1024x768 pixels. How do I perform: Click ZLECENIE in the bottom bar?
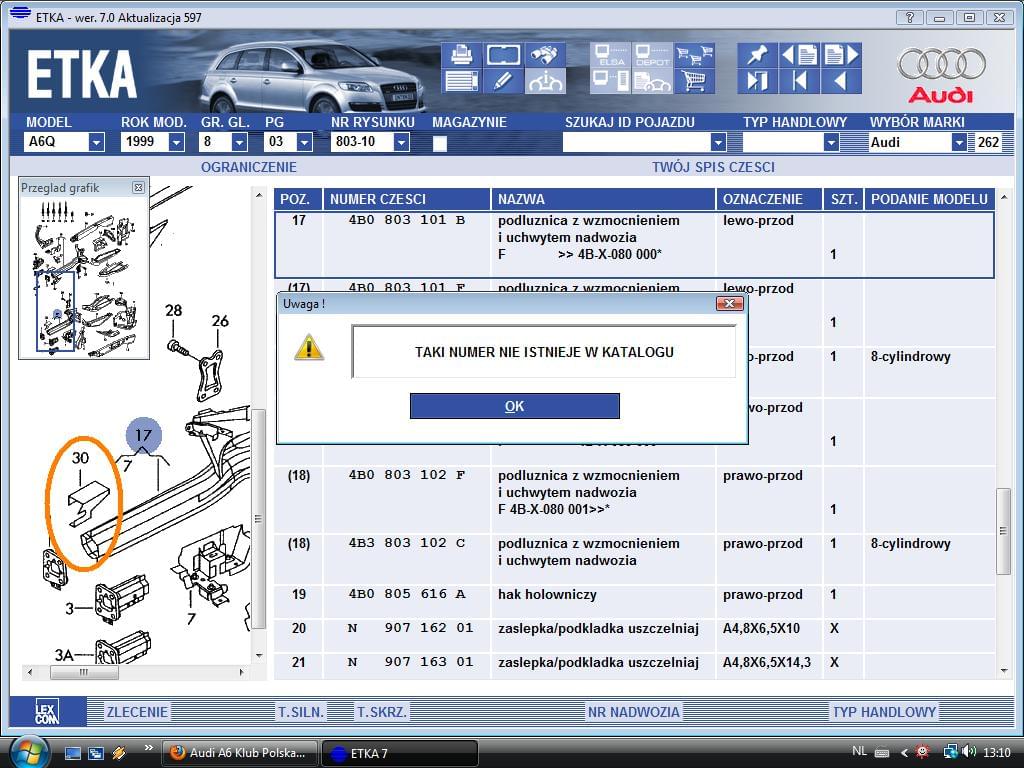pos(137,712)
